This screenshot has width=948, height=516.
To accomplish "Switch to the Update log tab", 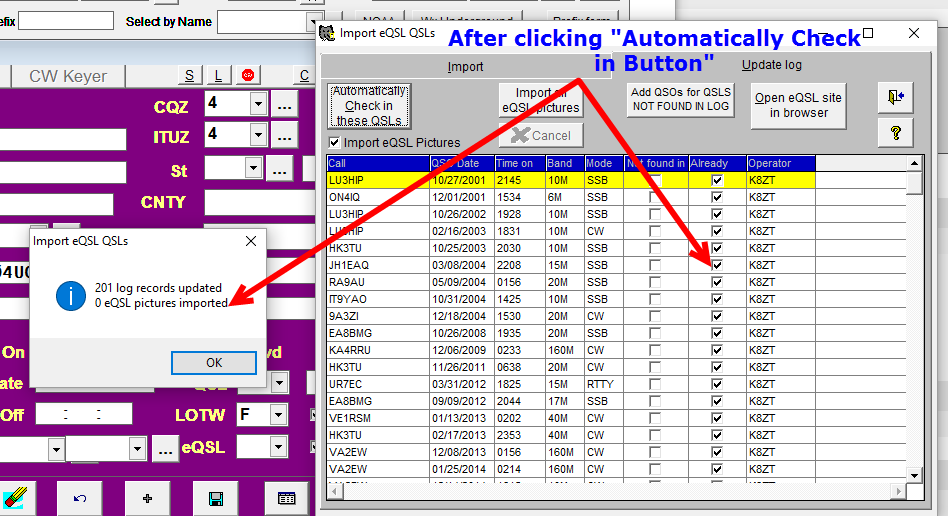I will point(771,65).
